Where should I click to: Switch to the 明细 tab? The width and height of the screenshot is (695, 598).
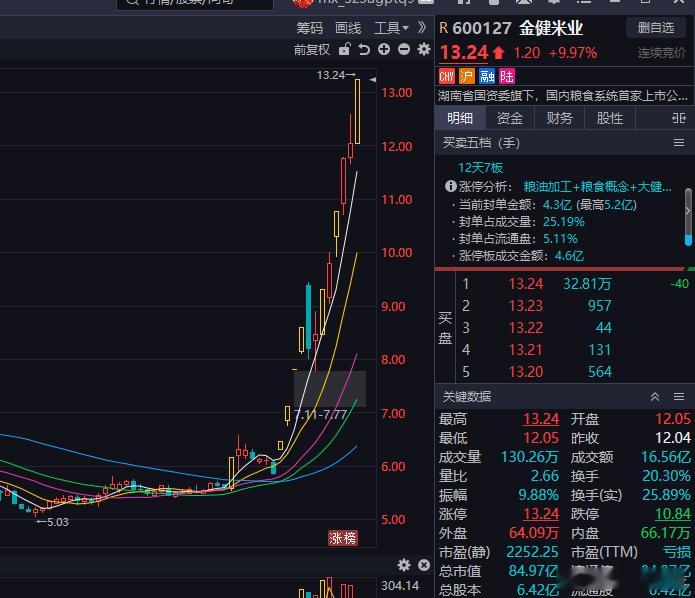[x=460, y=118]
